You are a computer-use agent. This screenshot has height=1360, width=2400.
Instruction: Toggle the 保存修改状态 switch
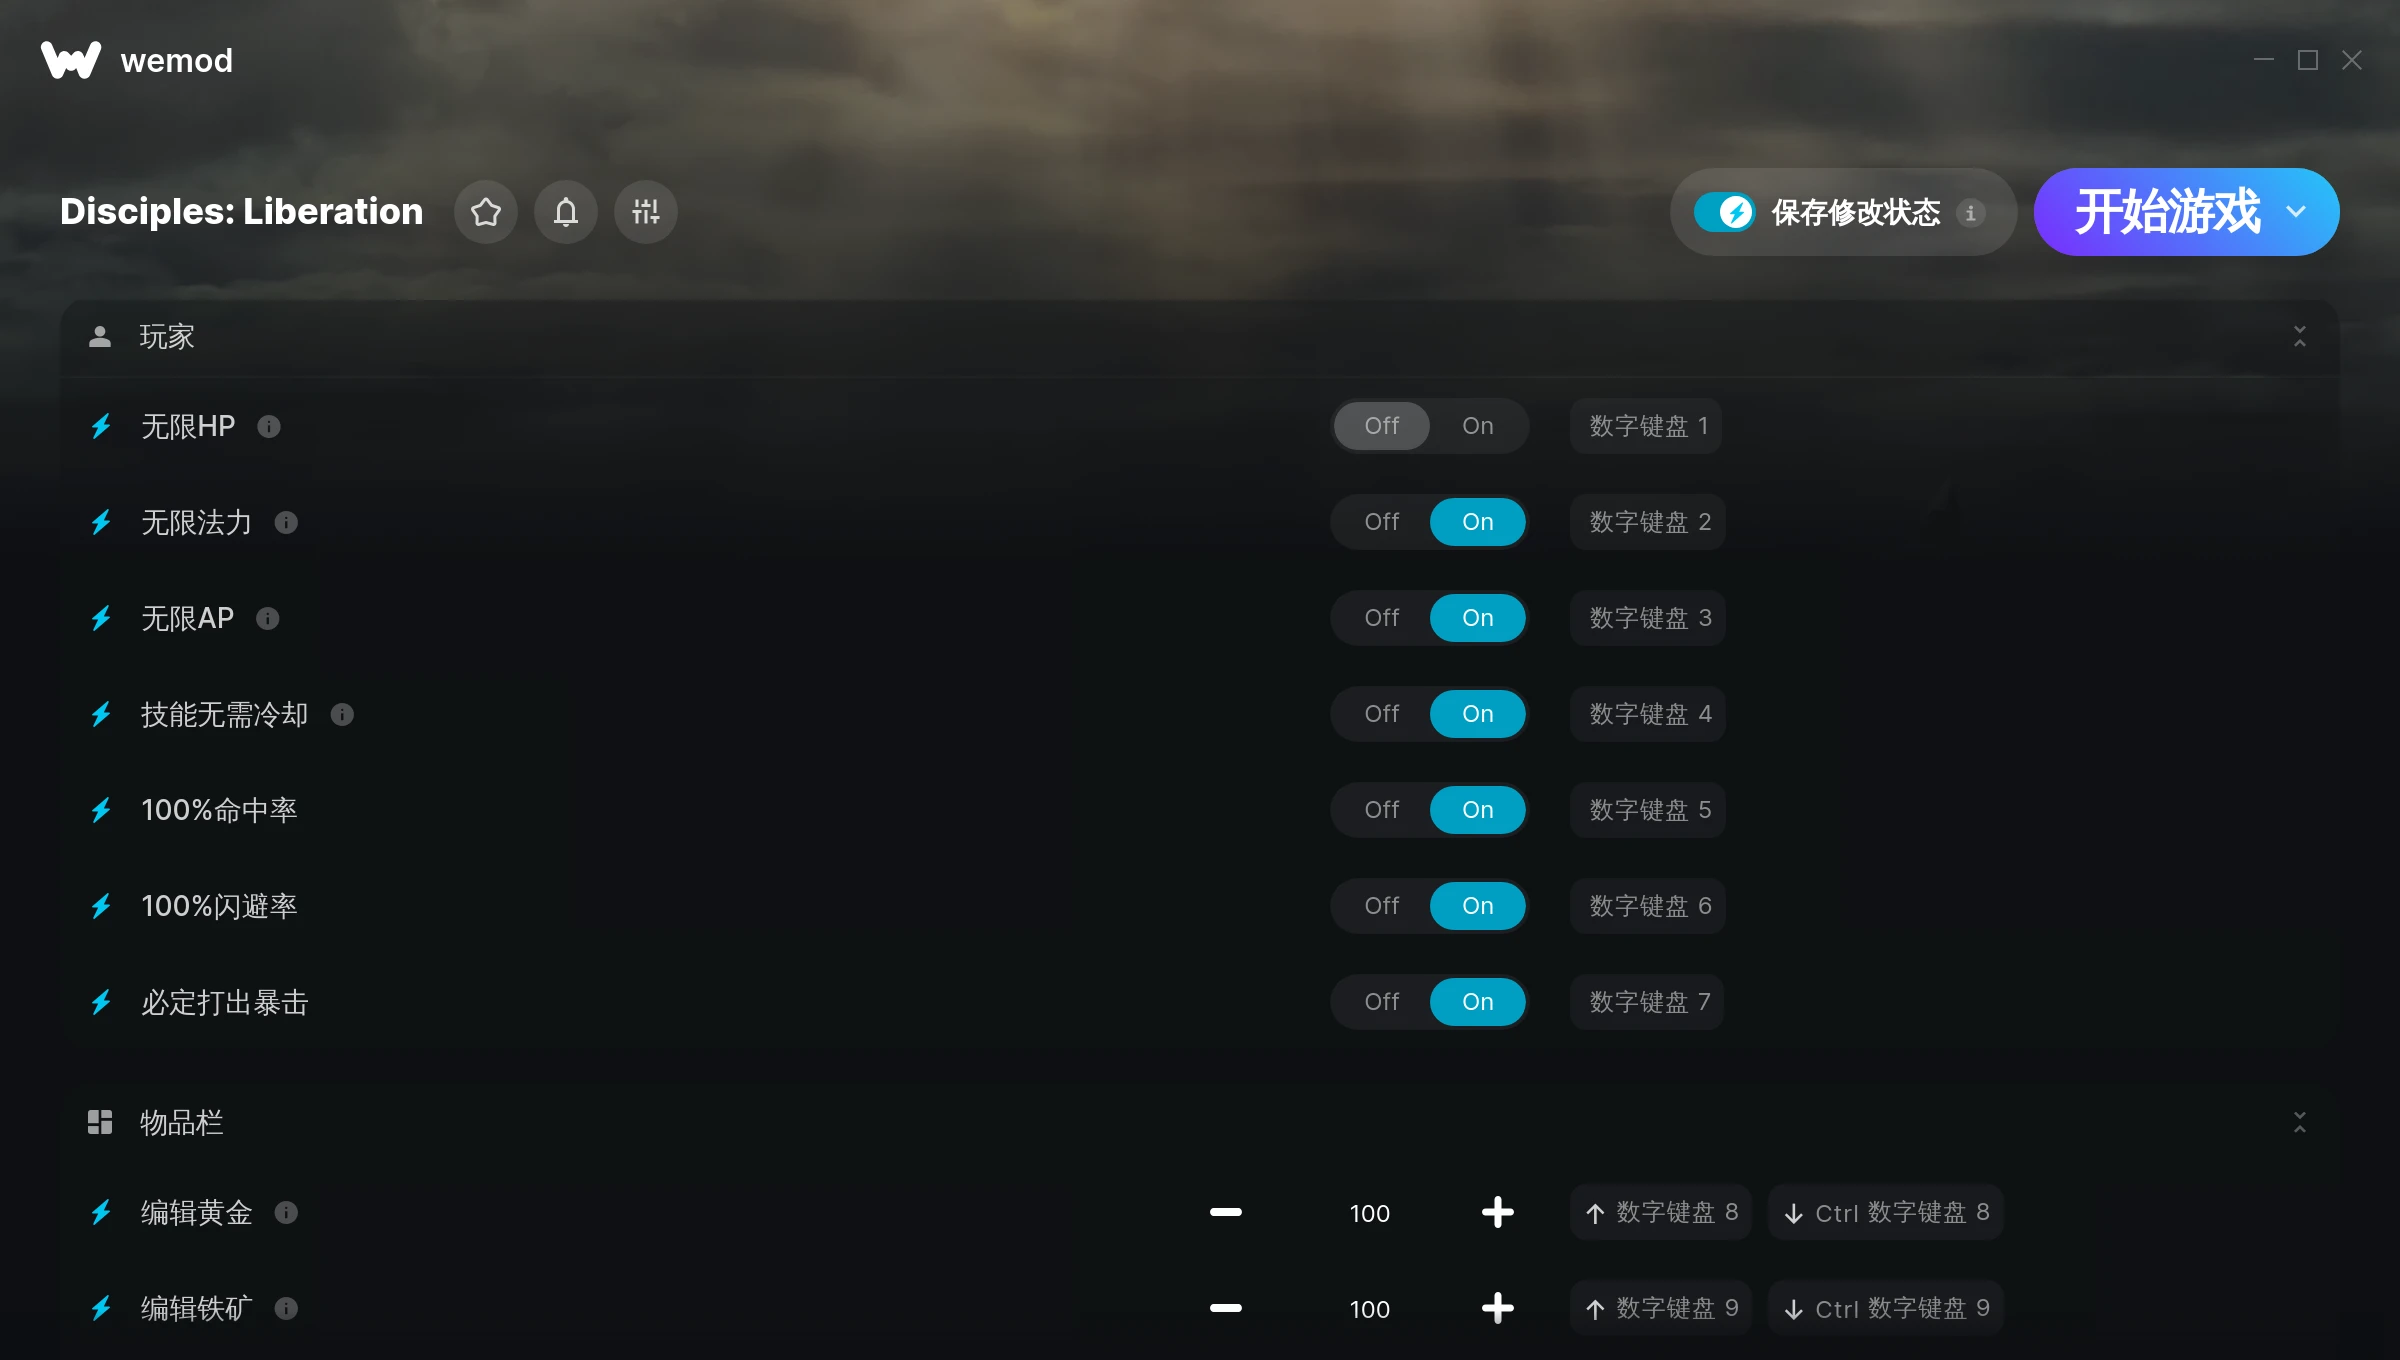click(x=1724, y=212)
